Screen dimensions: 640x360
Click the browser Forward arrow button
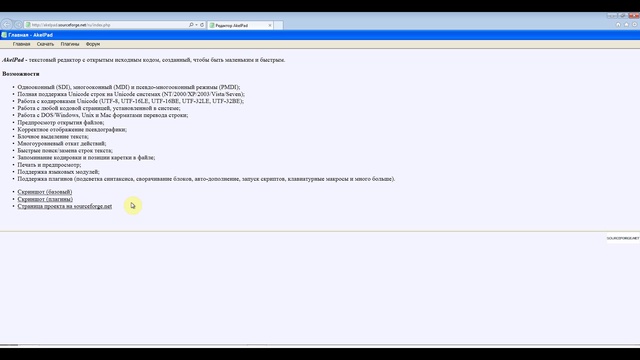[18, 24]
